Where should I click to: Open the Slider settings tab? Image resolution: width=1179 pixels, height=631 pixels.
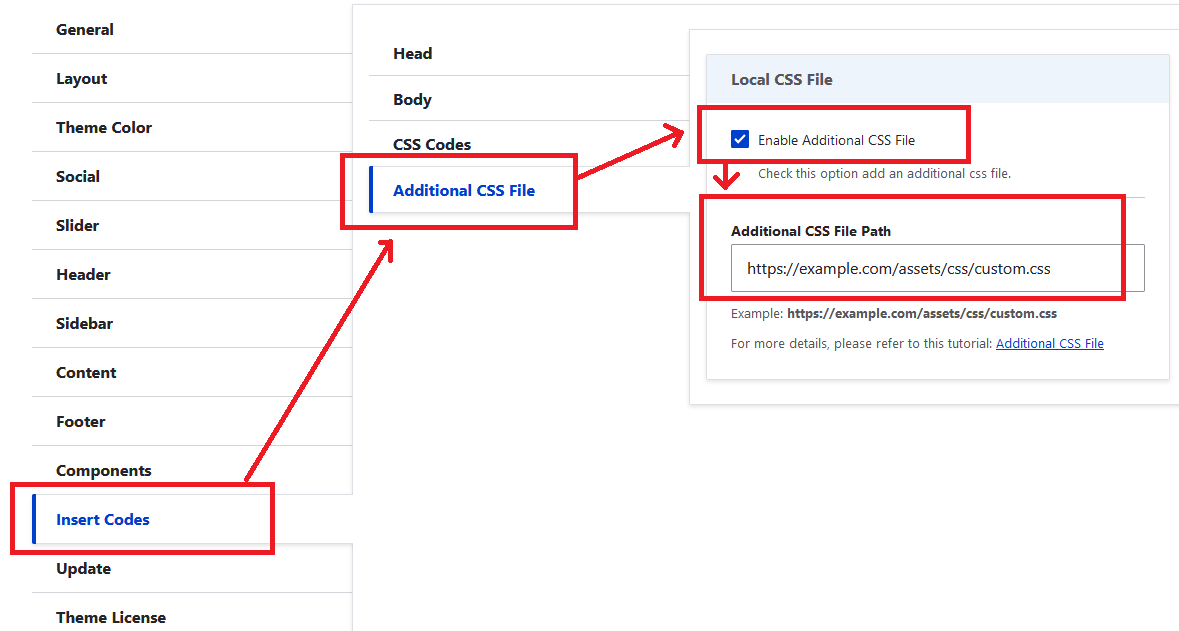pos(78,226)
